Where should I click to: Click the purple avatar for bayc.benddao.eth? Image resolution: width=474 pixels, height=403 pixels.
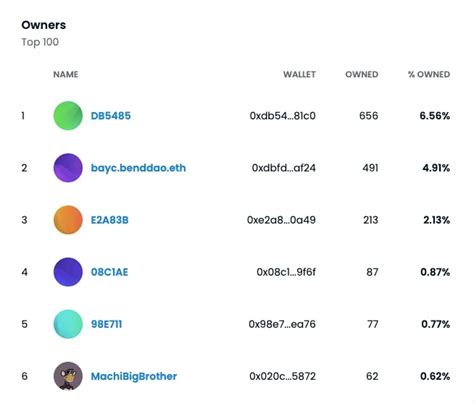pyautogui.click(x=68, y=168)
